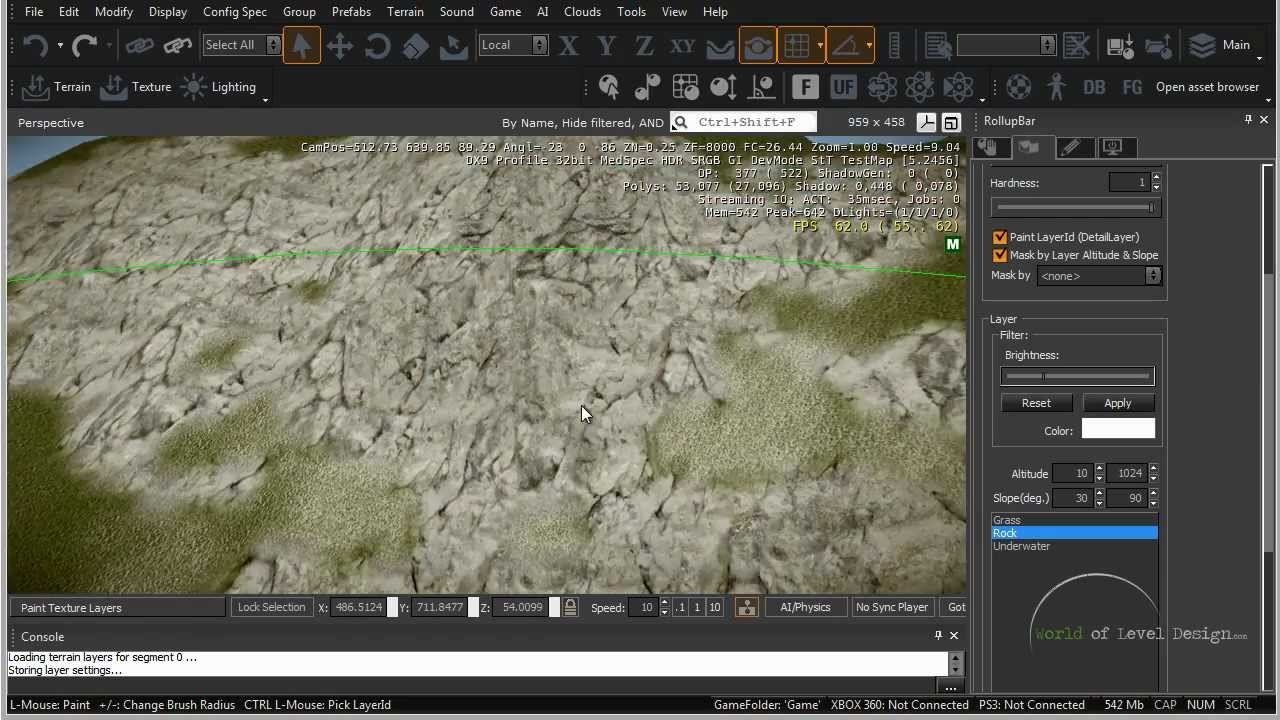Click the Unlink Object broken-chain icon
The height and width of the screenshot is (720, 1280).
(x=177, y=45)
